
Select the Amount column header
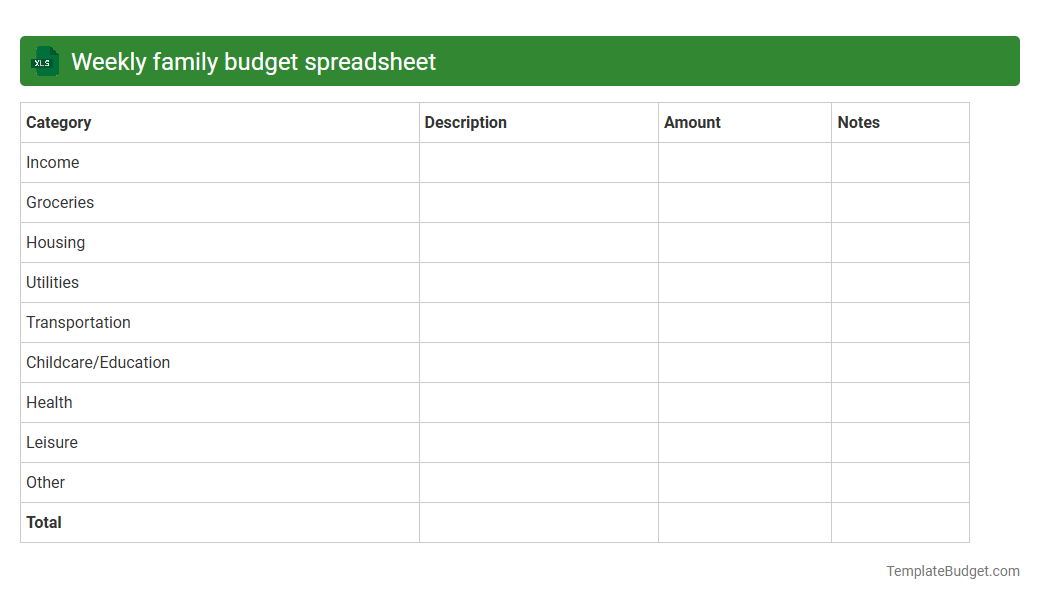click(692, 122)
